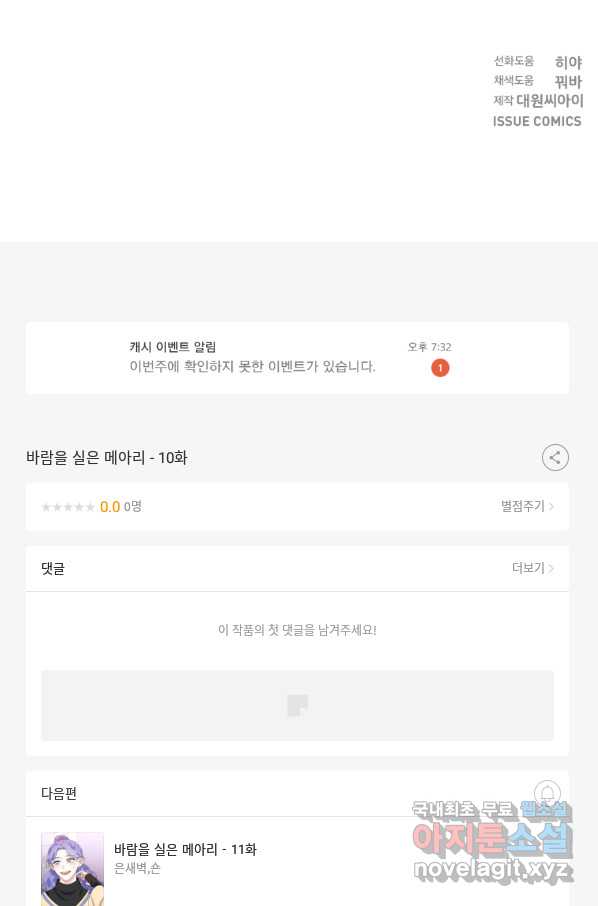Image resolution: width=598 pixels, height=906 pixels.
Task: Click the ISSUE COMICS credit text
Action: [537, 121]
